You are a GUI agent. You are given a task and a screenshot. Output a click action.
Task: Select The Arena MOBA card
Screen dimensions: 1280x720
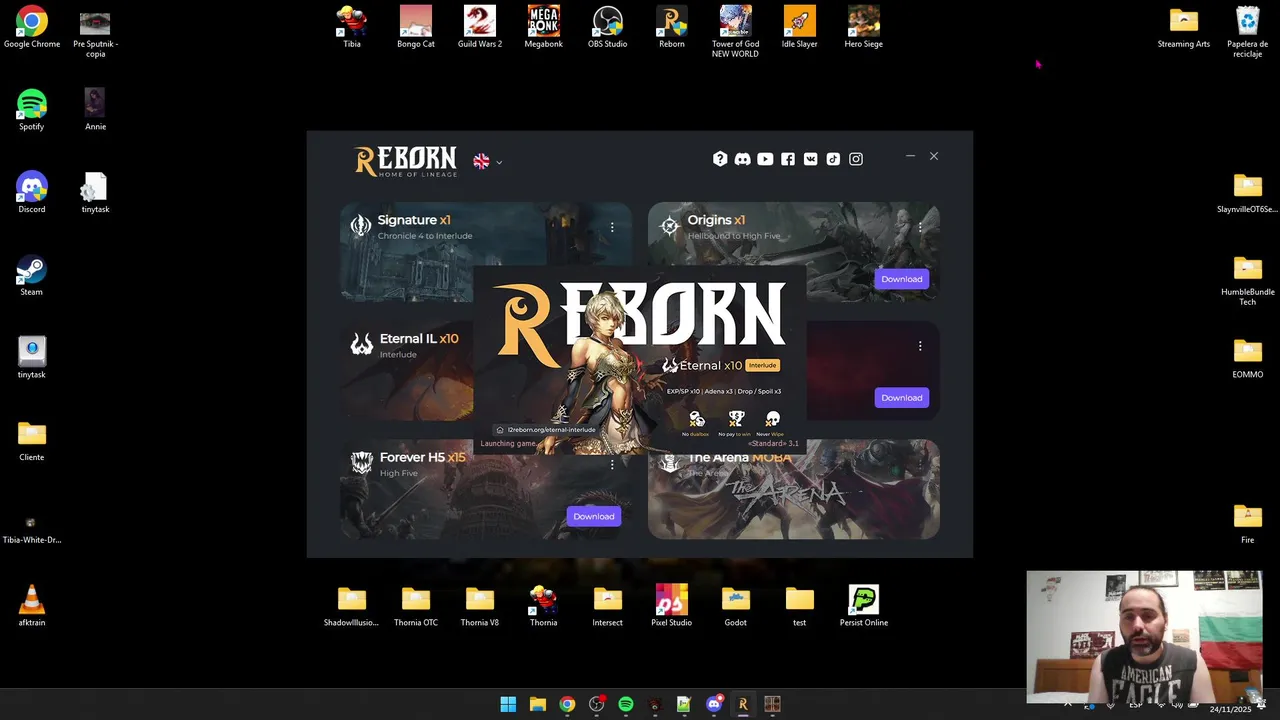click(x=794, y=490)
